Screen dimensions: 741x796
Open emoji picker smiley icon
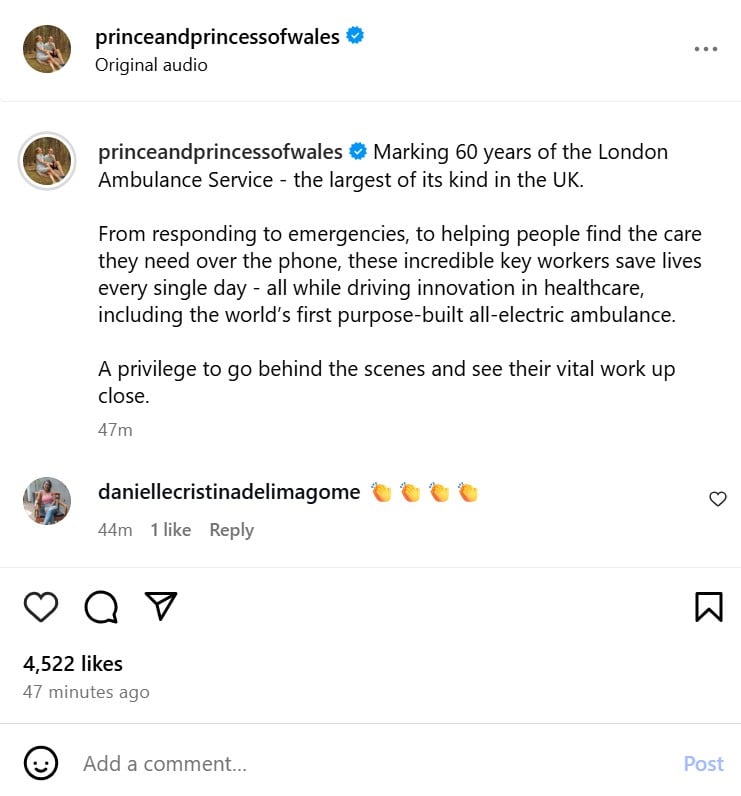coord(41,764)
